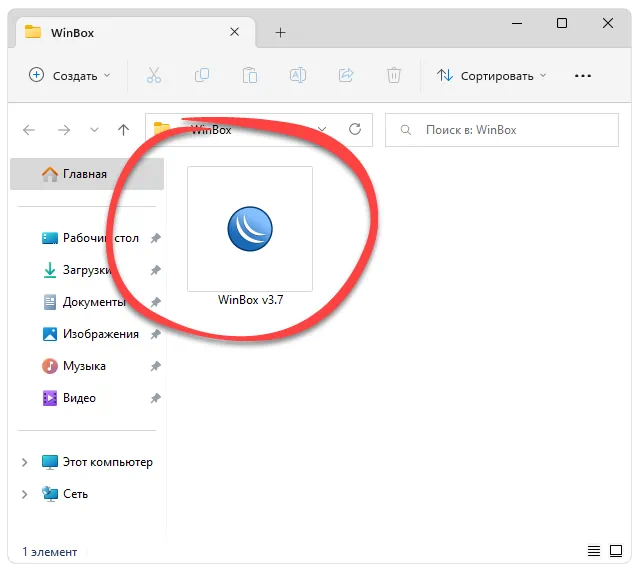This screenshot has width=639, height=573.
Task: Open Рабочий стол in sidebar
Action: (x=90, y=238)
